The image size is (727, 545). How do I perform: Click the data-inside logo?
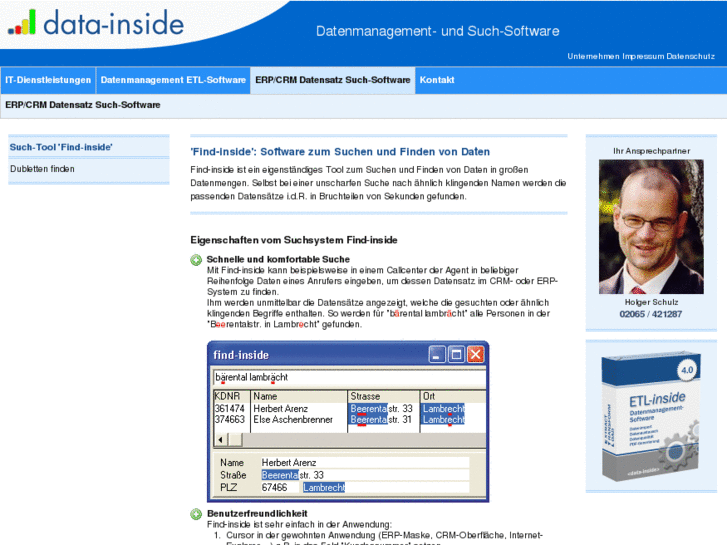point(96,23)
